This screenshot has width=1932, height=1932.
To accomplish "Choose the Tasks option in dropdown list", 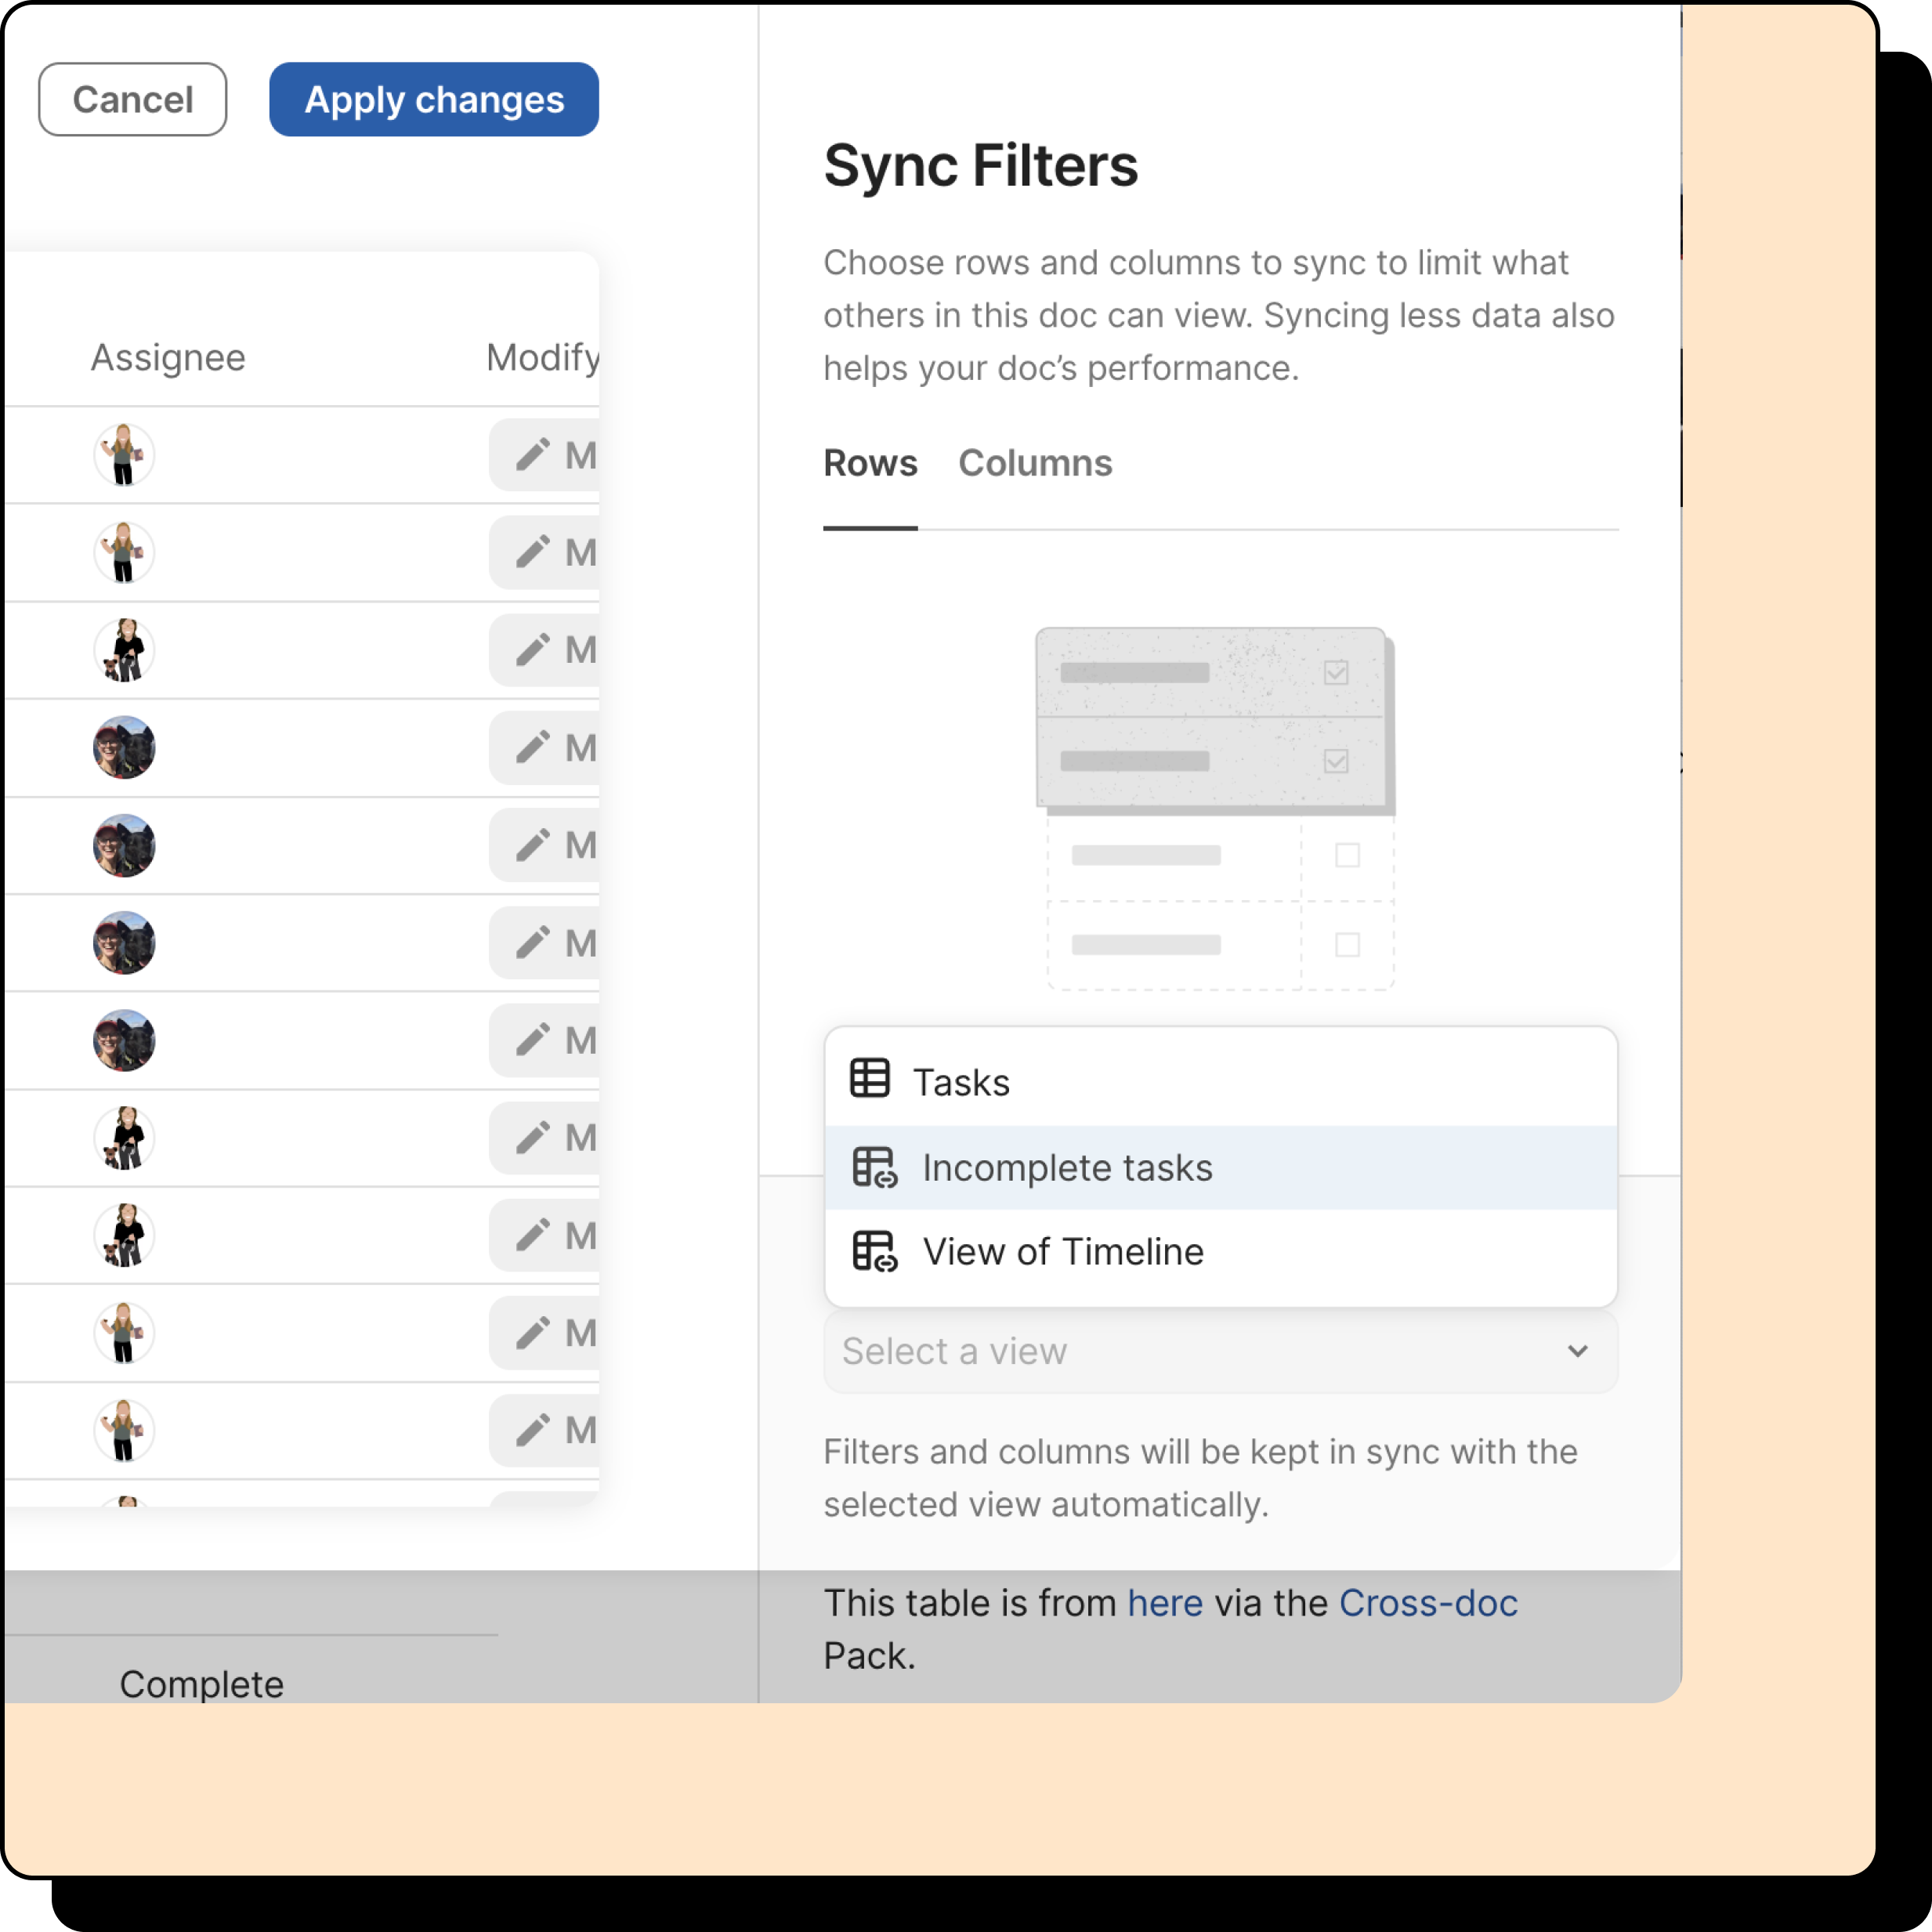I will [1221, 1082].
